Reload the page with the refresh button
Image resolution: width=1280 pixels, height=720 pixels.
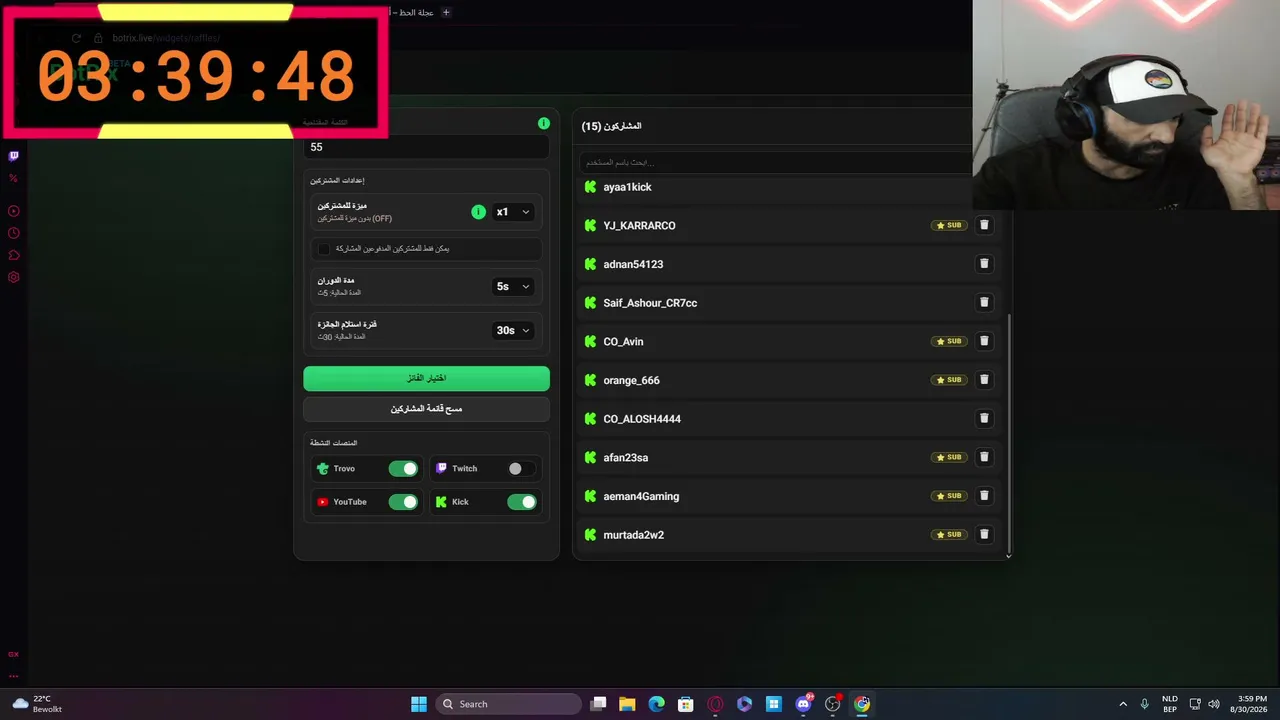pos(76,38)
